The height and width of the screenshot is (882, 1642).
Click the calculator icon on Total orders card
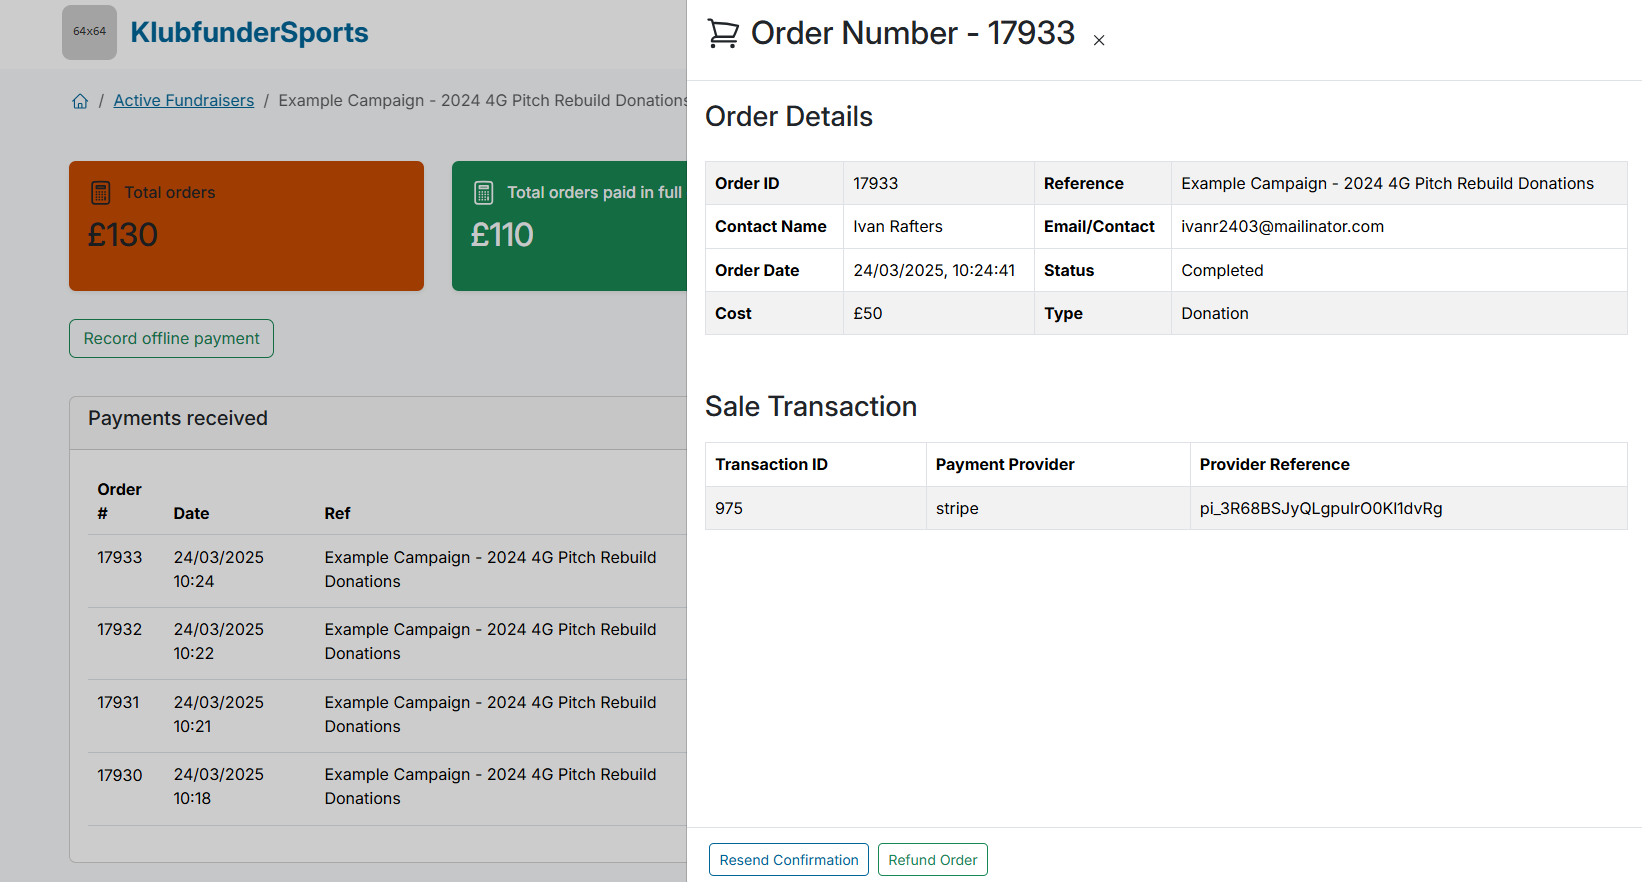(x=101, y=192)
